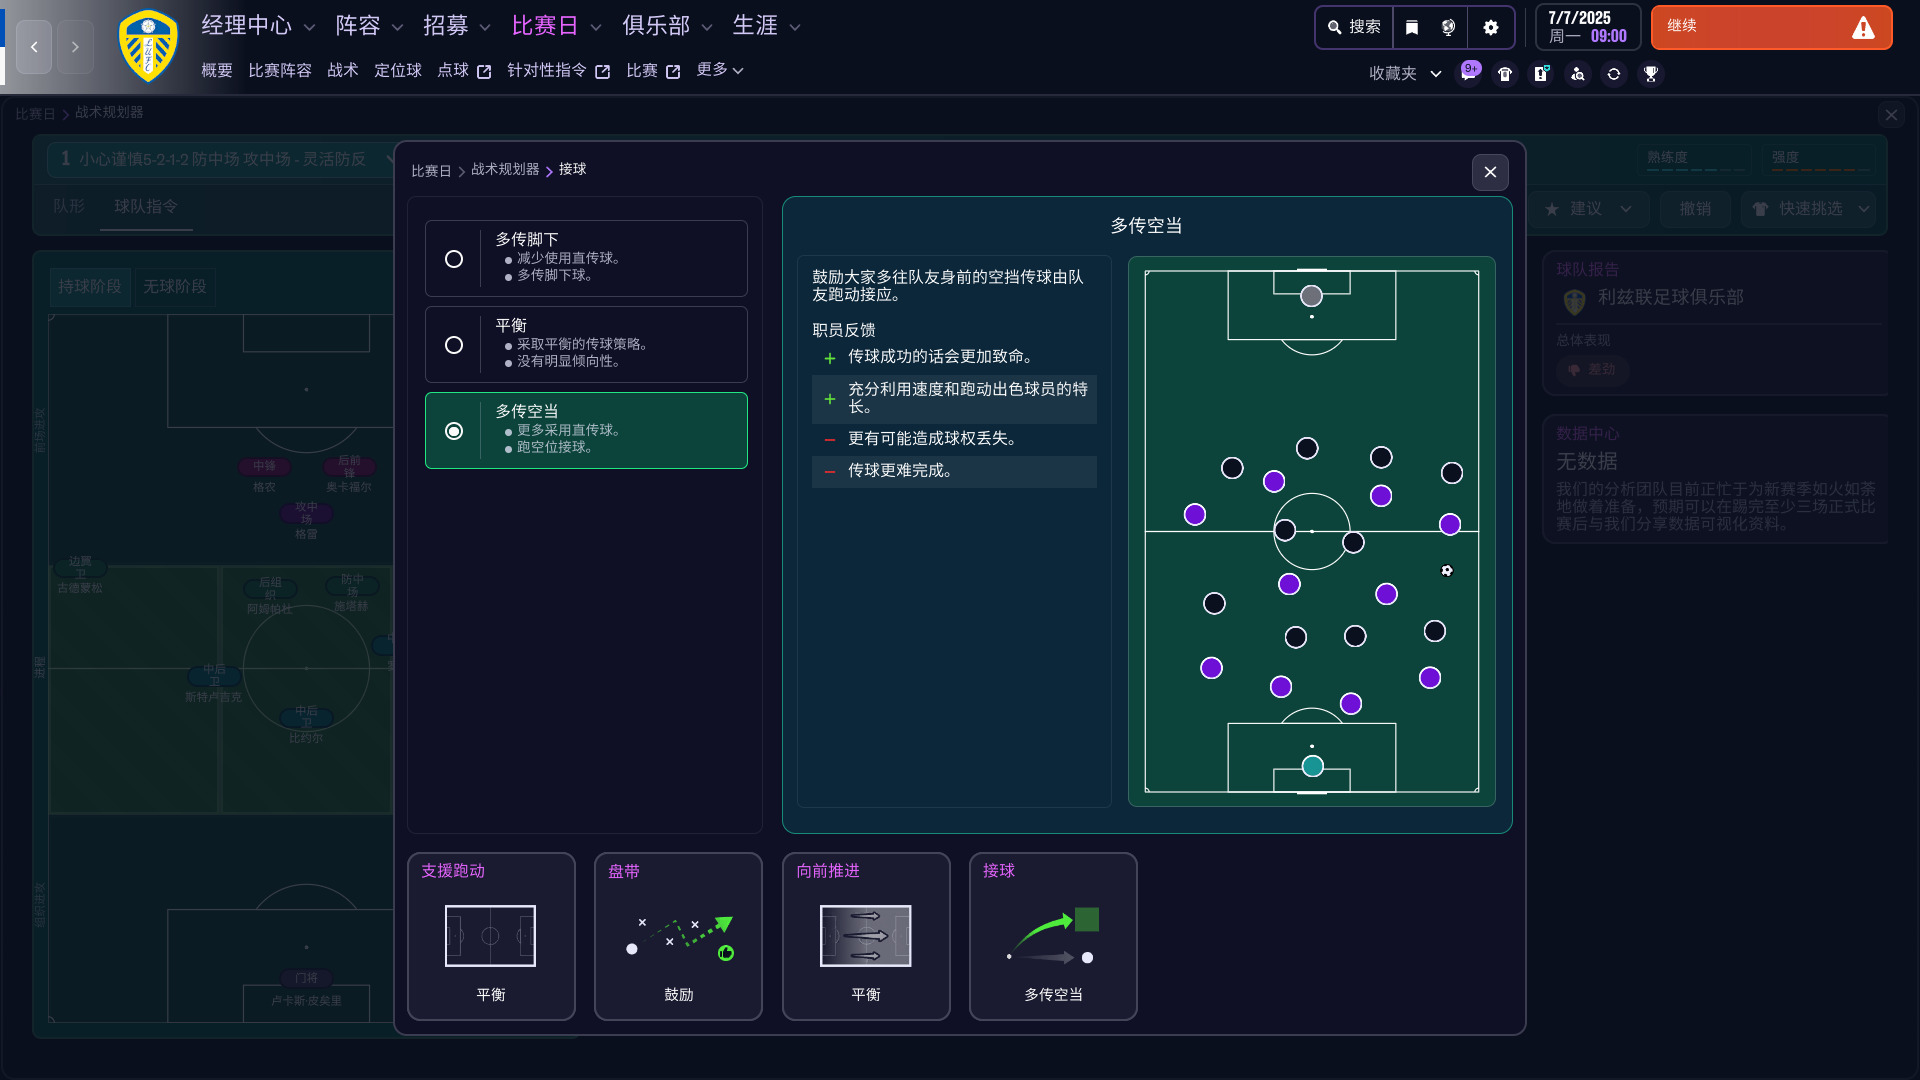Open the settings gear icon
1920x1080 pixels.
[x=1490, y=28]
